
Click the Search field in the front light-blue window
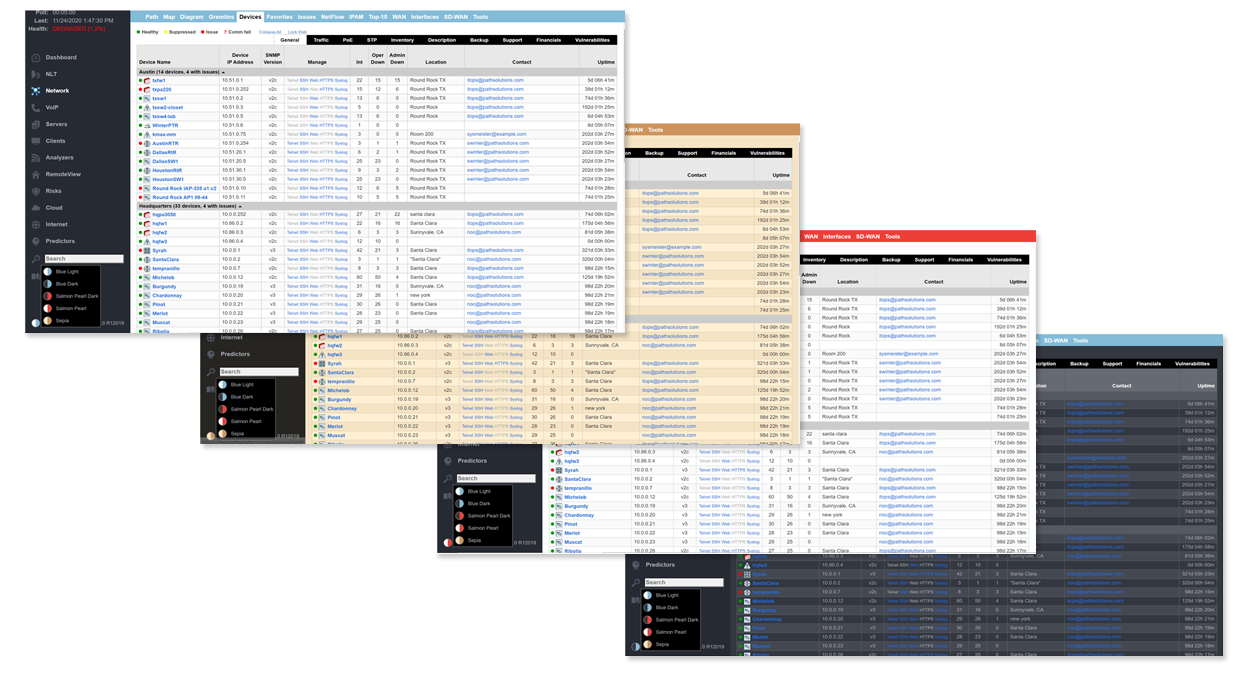pos(84,259)
